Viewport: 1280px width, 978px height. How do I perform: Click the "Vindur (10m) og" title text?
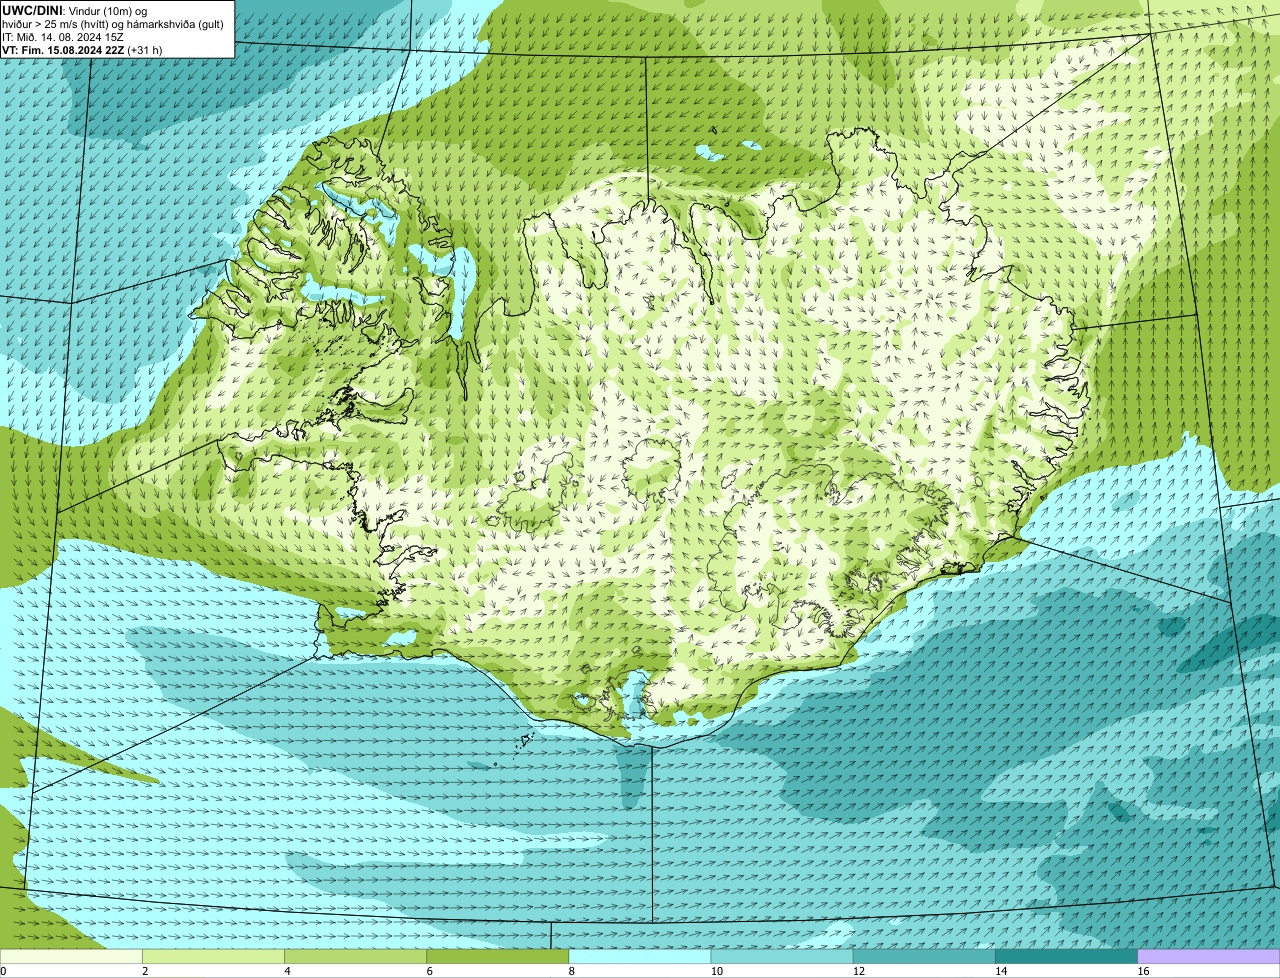(x=108, y=11)
